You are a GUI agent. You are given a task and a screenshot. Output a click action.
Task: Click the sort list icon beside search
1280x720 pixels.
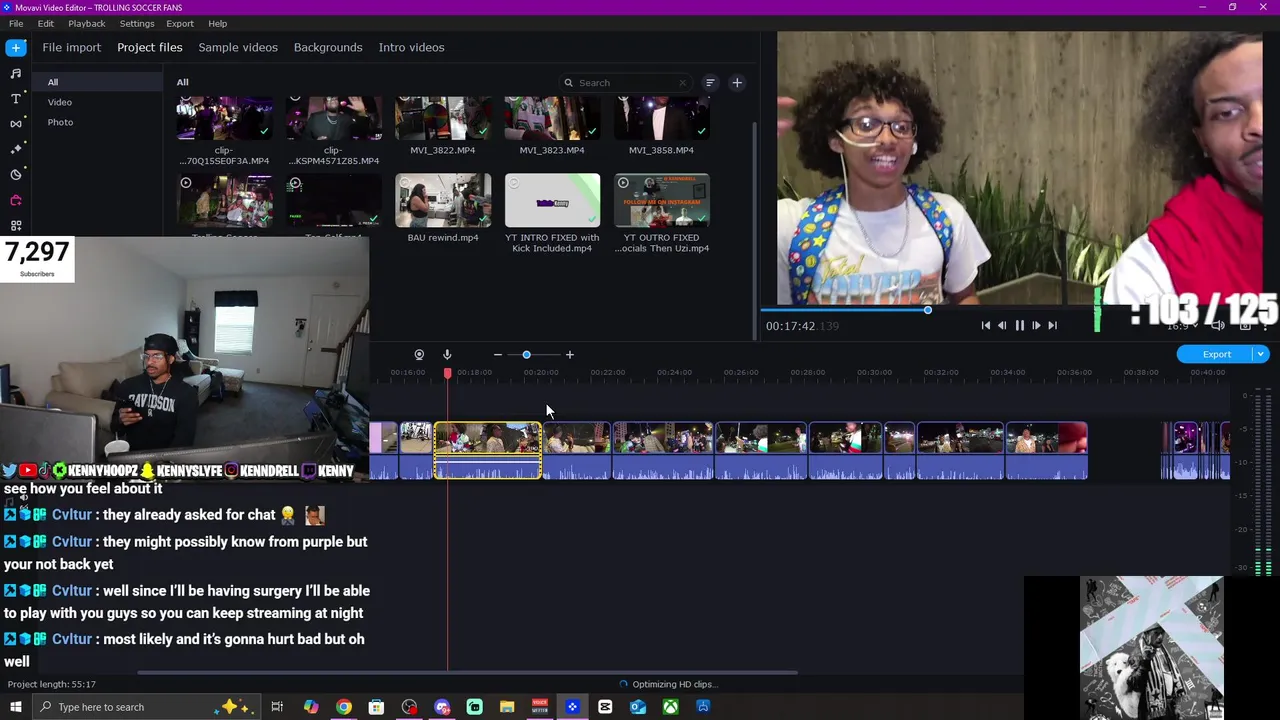pos(710,83)
